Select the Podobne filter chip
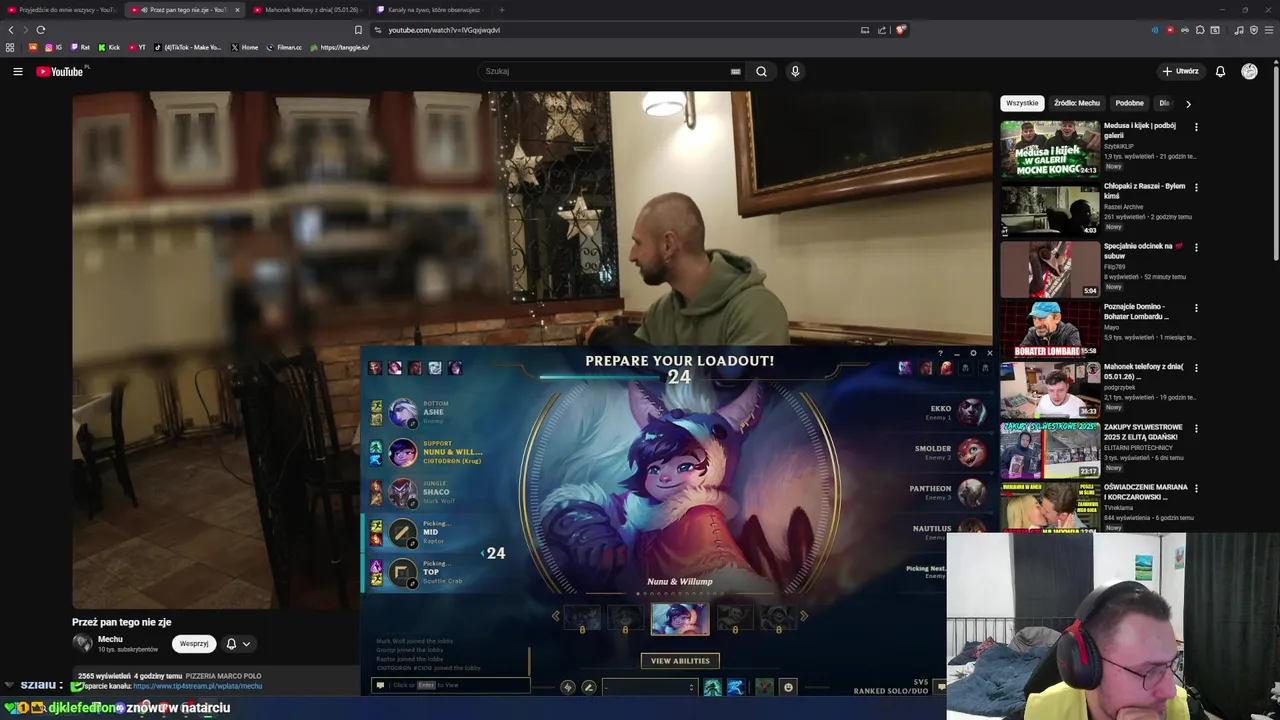The width and height of the screenshot is (1280, 720). tap(1129, 103)
